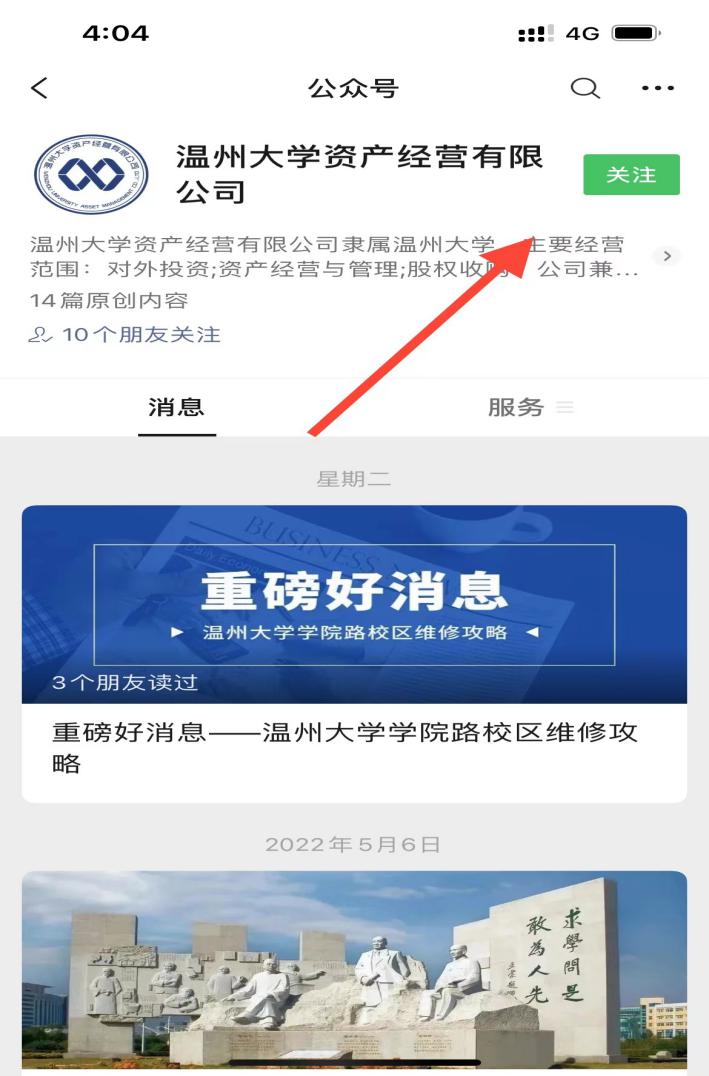709x1076 pixels.
Task: Open article title 重磅好消息——温州大学学院路校区维修攻略
Action: pyautogui.click(x=345, y=748)
